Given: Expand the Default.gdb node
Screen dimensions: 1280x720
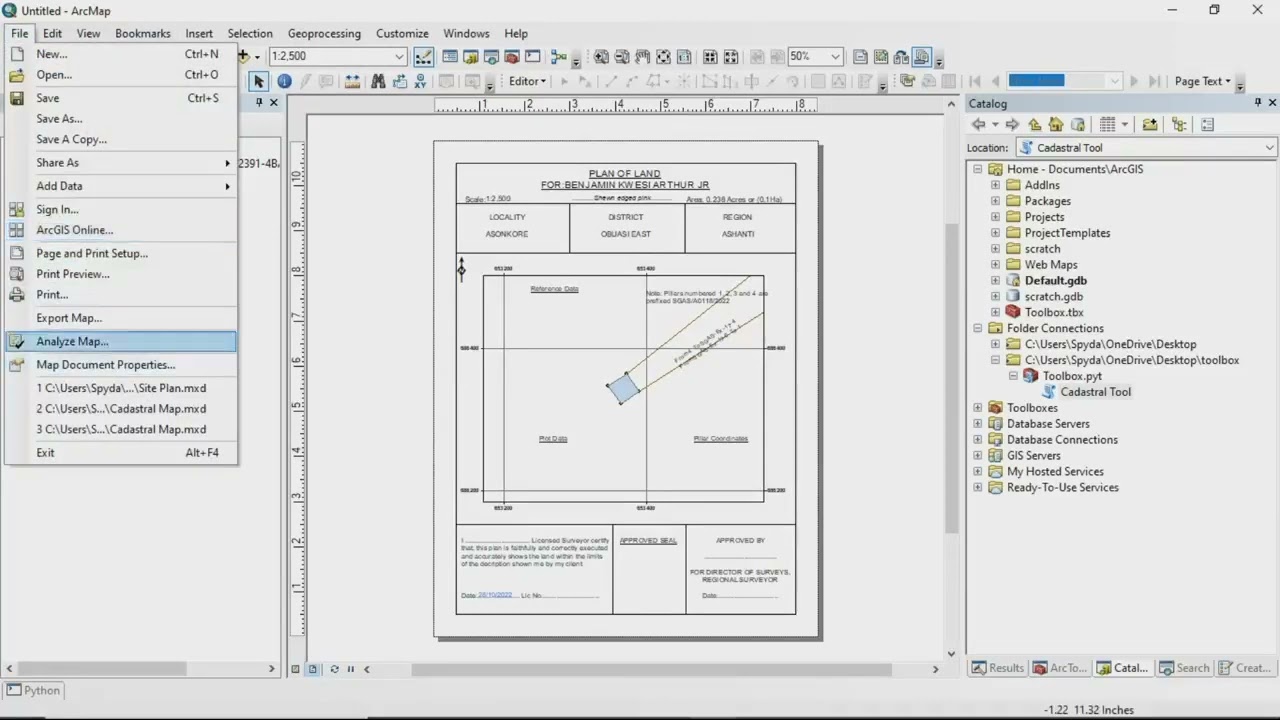Looking at the screenshot, I should tap(996, 281).
